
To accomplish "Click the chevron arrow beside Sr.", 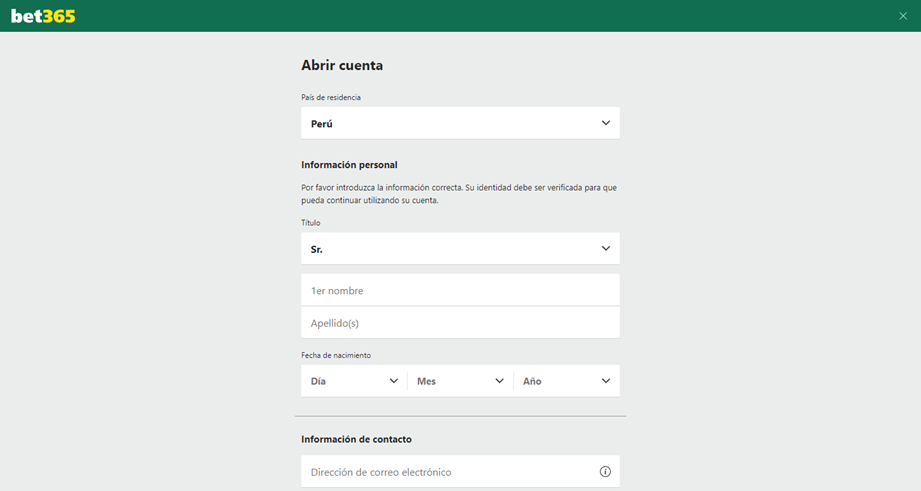I will click(606, 249).
